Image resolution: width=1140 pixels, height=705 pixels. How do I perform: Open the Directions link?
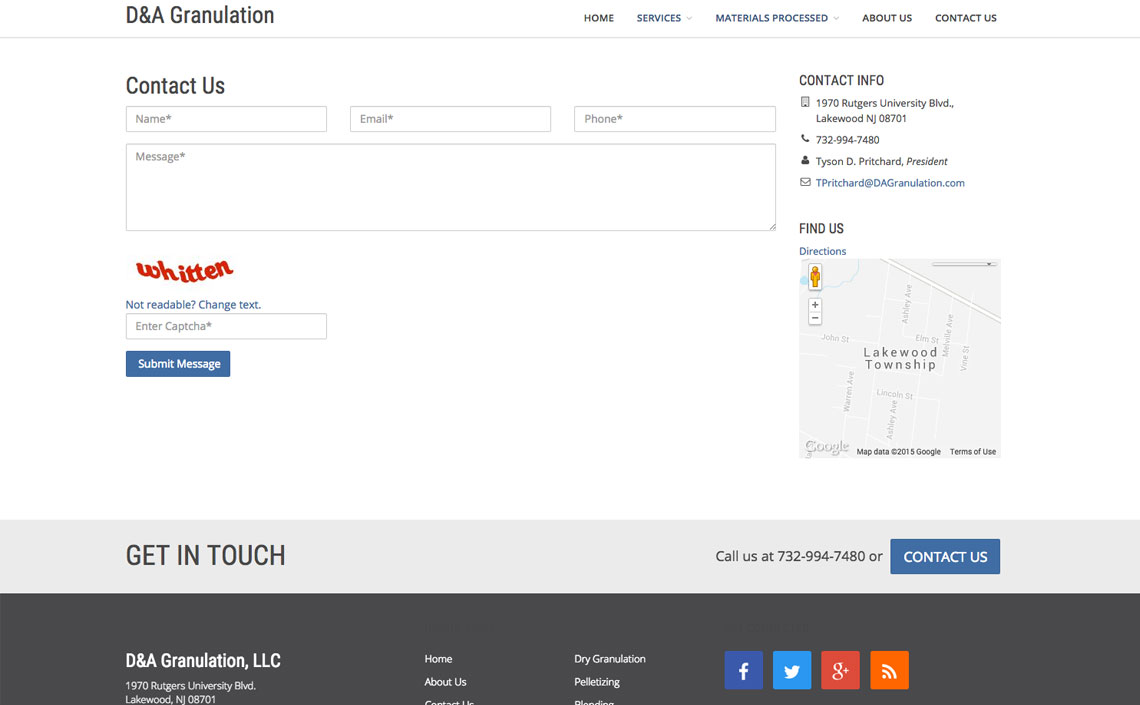pyautogui.click(x=822, y=251)
